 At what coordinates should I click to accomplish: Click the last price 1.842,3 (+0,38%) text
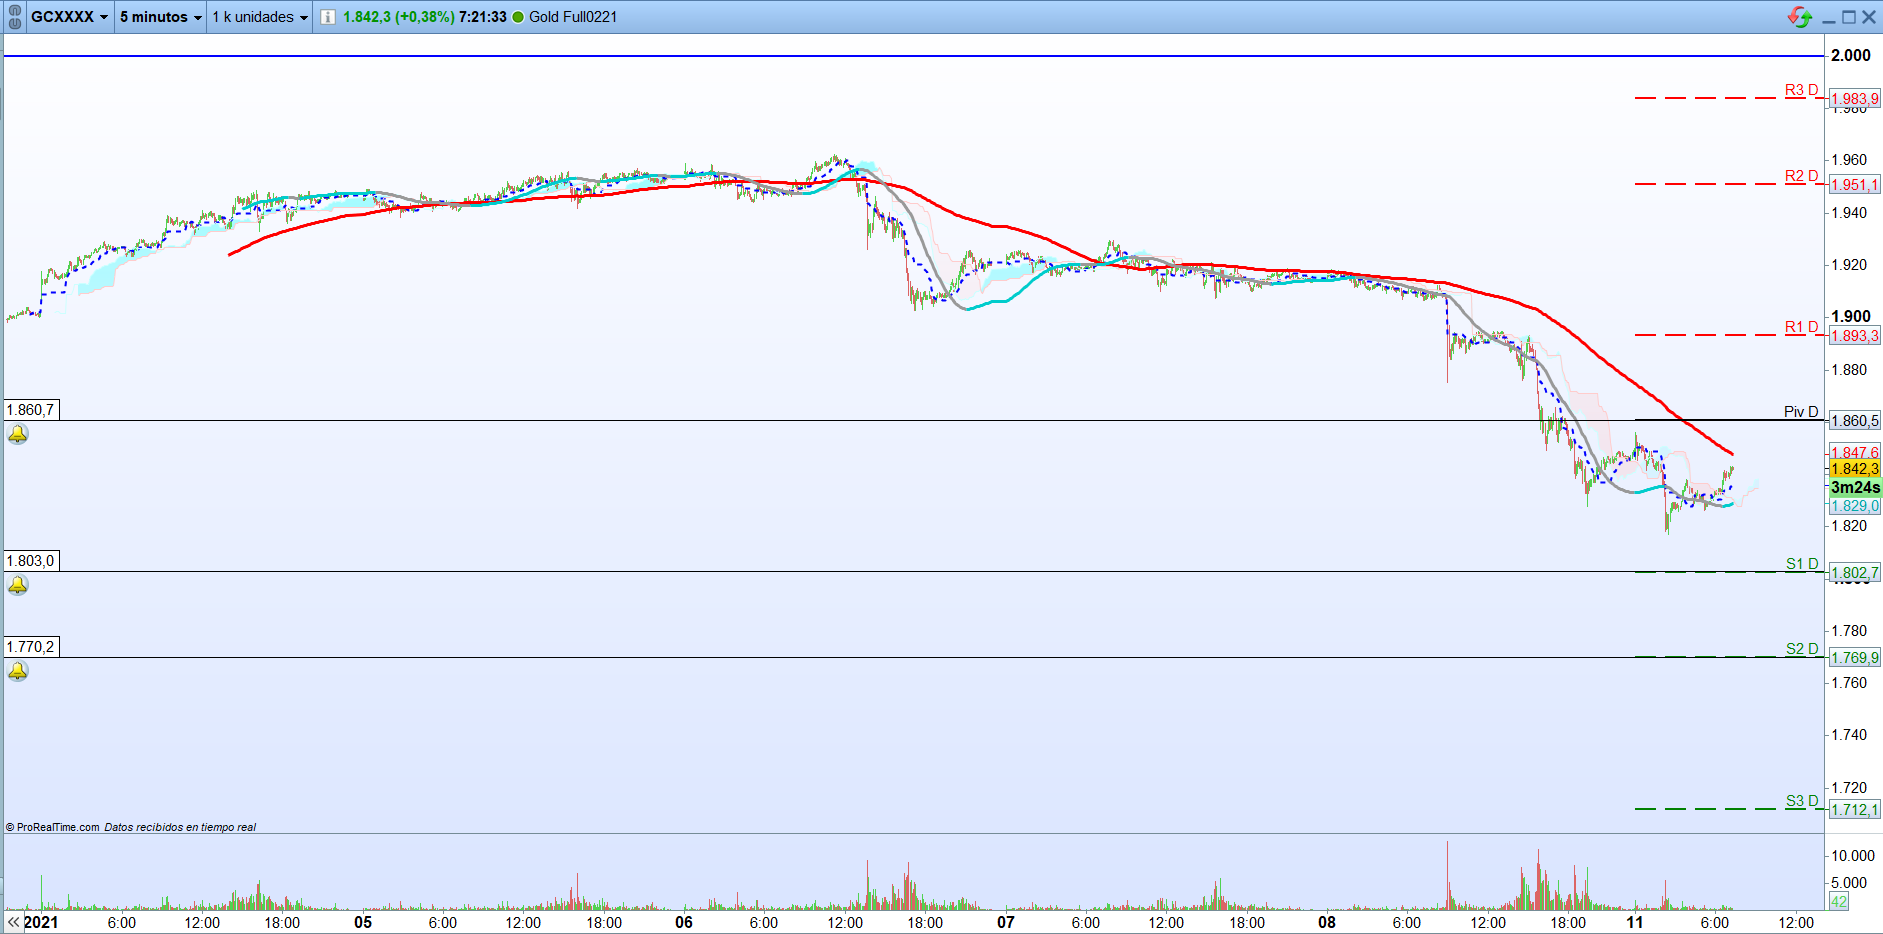click(x=398, y=17)
